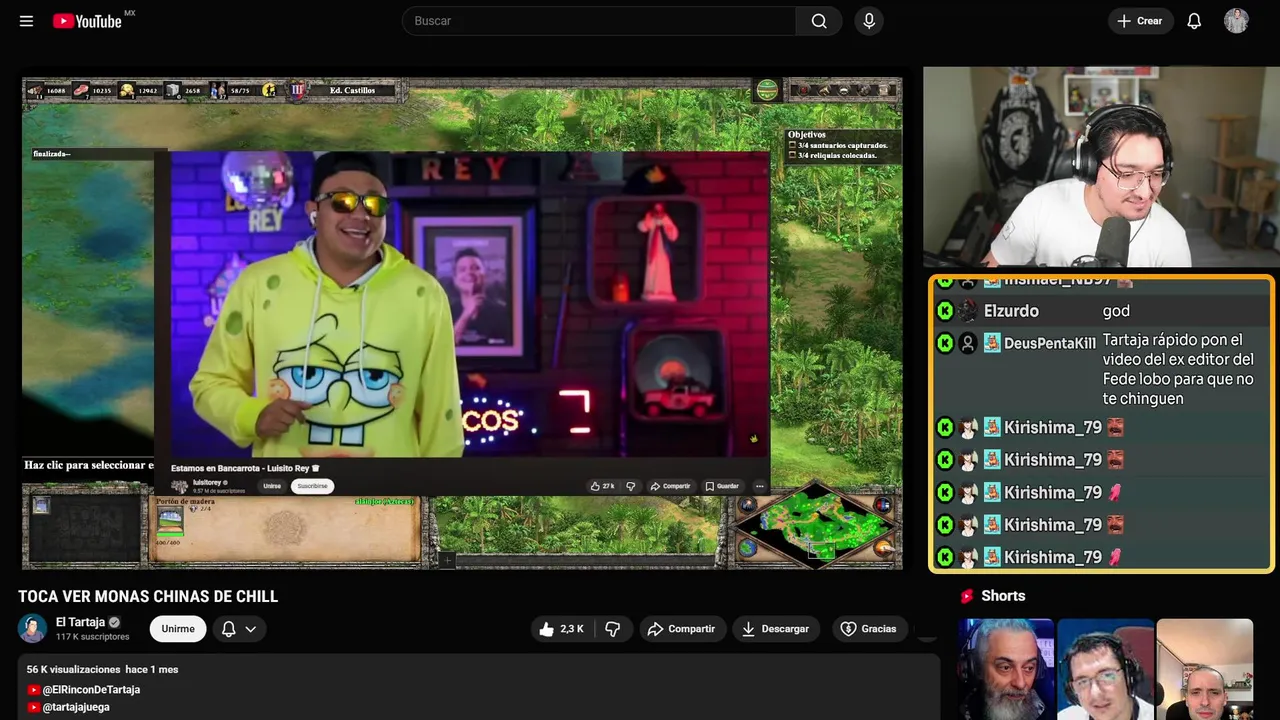
Task: Open the notifications bell in header
Action: pyautogui.click(x=1194, y=21)
